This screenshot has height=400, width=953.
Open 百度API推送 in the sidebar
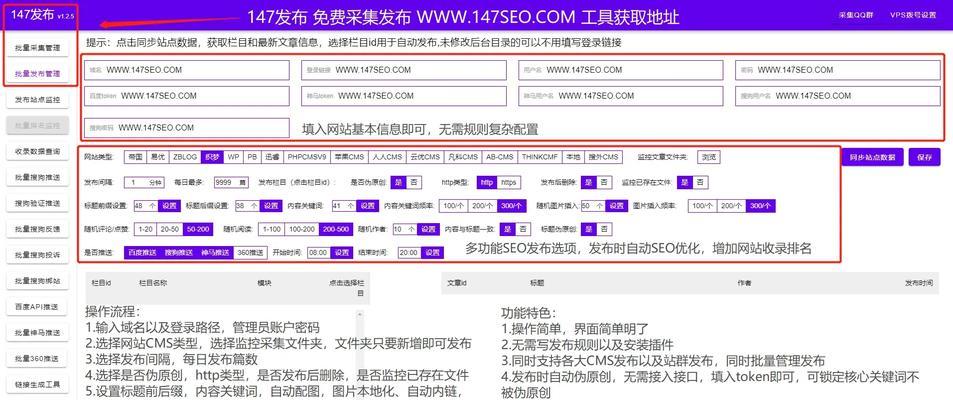(38, 307)
